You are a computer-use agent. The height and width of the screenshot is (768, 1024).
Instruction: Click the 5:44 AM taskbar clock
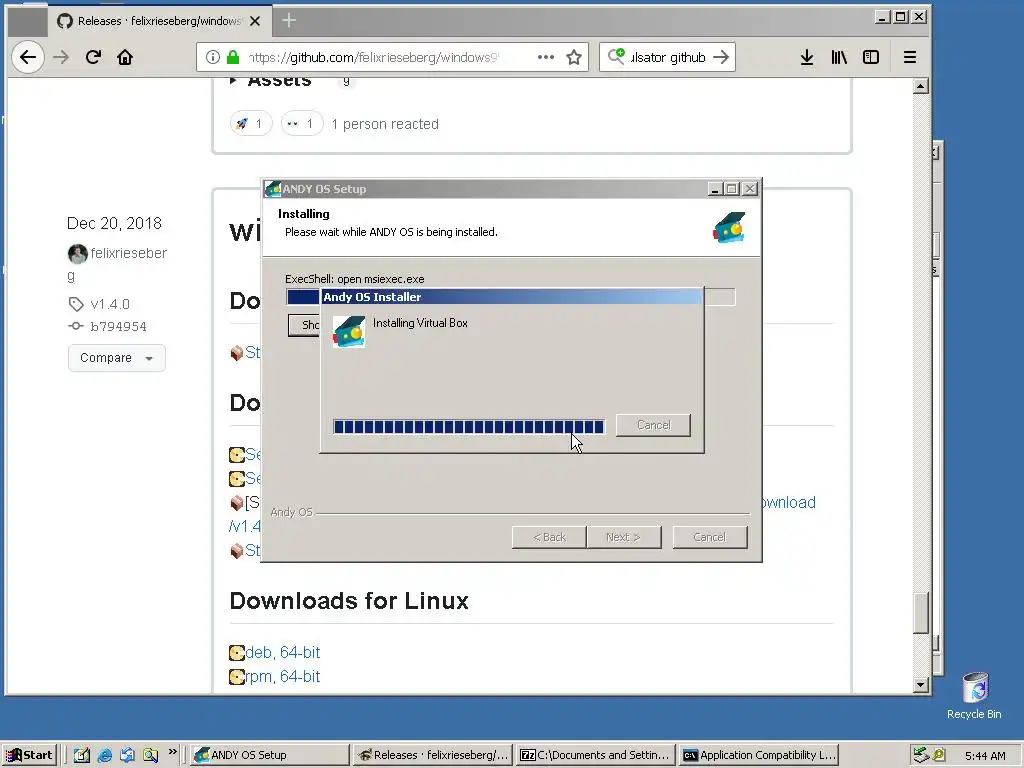click(x=985, y=756)
